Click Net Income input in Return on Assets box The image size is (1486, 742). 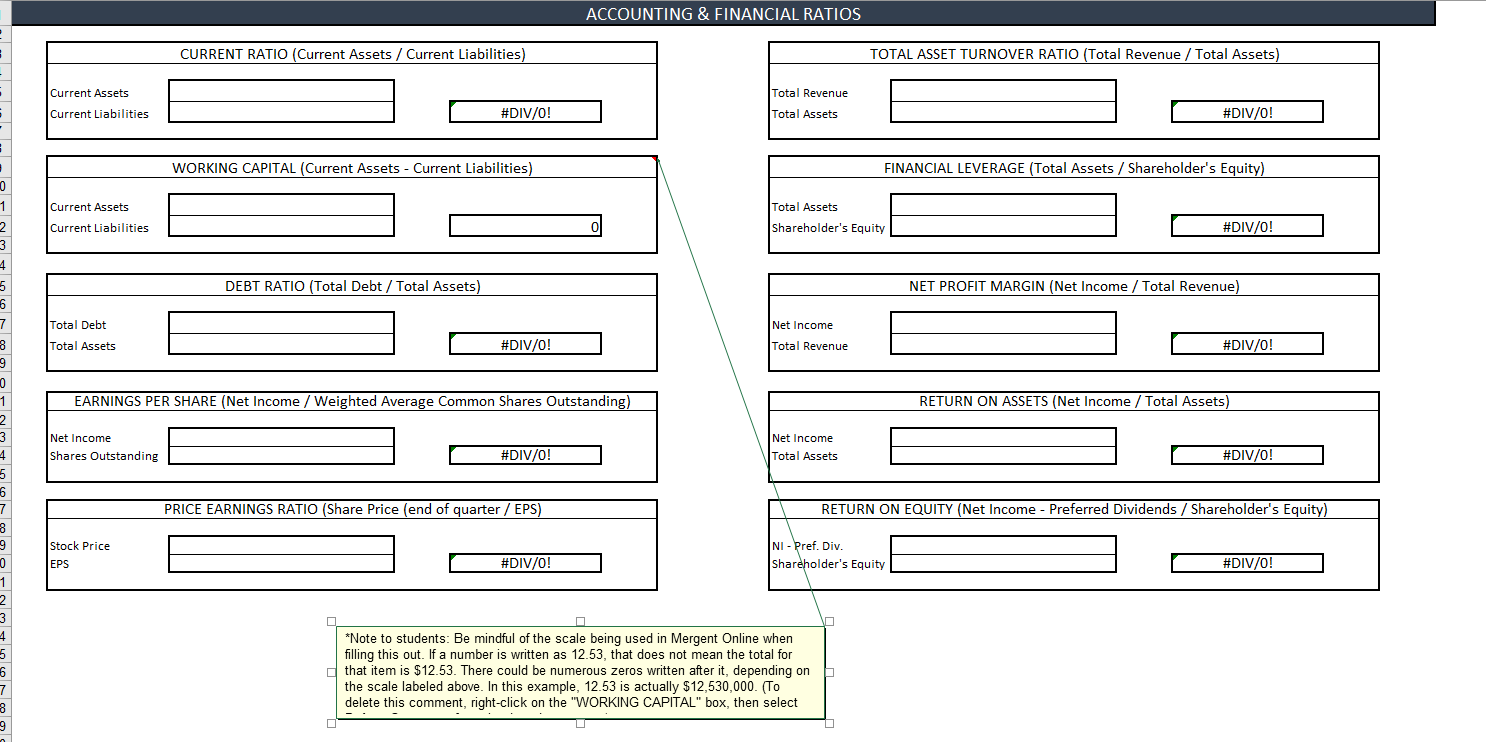(1003, 437)
